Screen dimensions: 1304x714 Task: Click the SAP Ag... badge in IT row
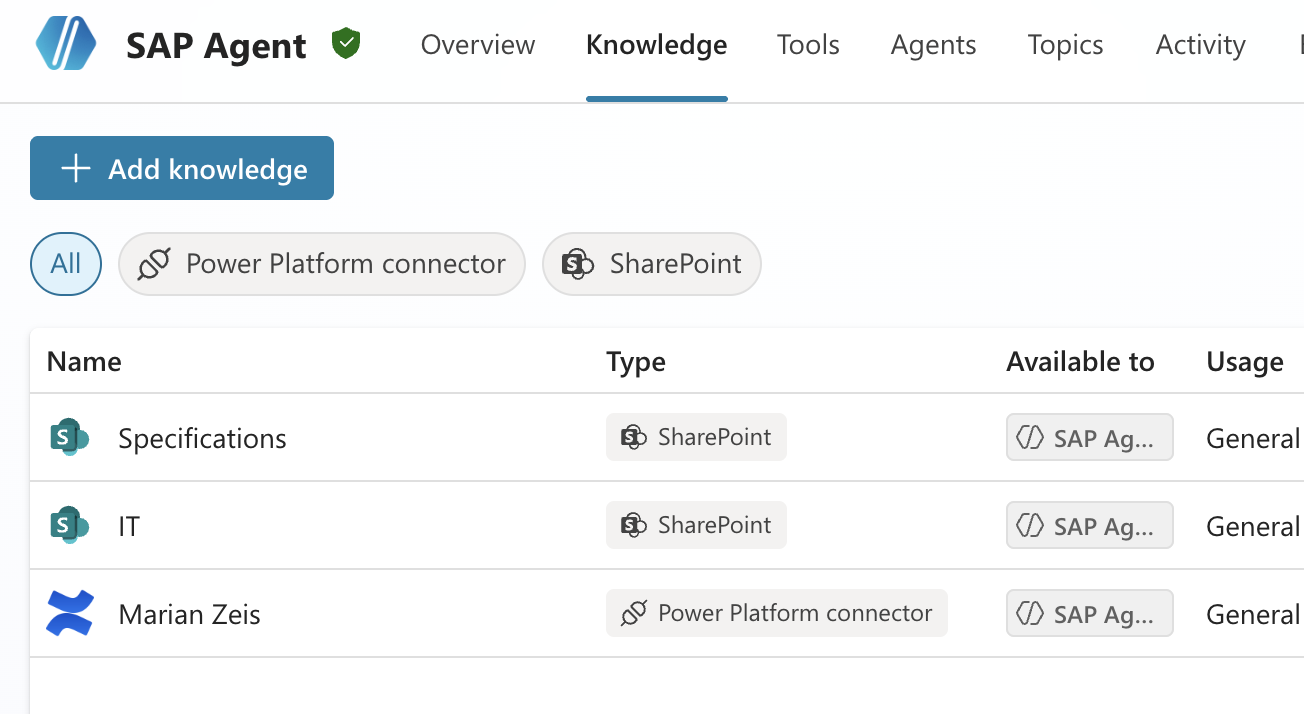1090,526
